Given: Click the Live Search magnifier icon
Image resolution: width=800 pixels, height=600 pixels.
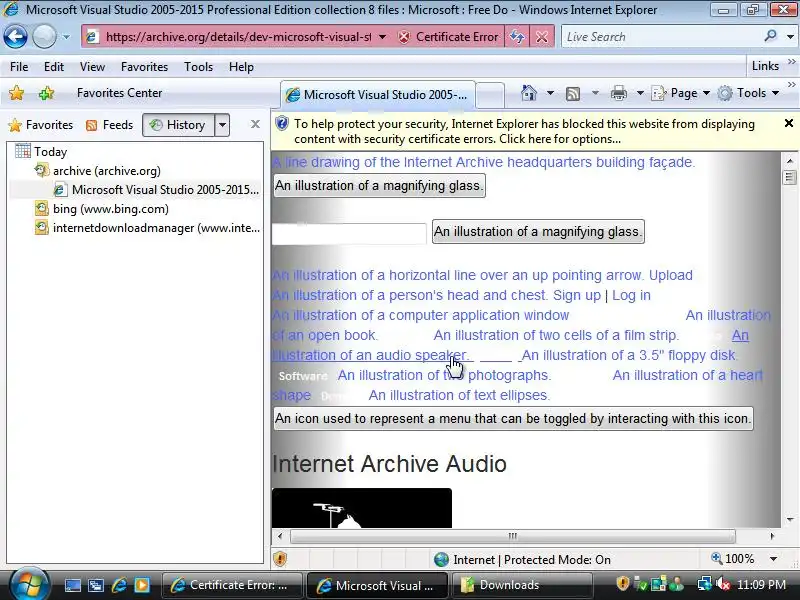Looking at the screenshot, I should click(x=770, y=36).
